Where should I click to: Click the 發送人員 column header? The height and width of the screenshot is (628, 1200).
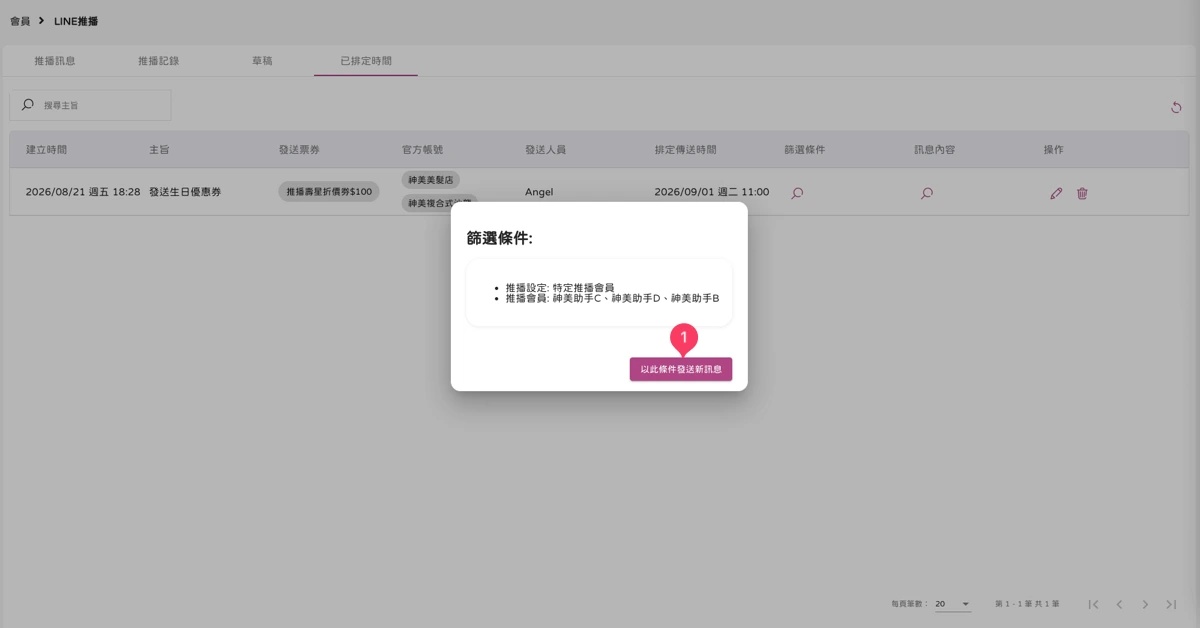click(x=545, y=150)
